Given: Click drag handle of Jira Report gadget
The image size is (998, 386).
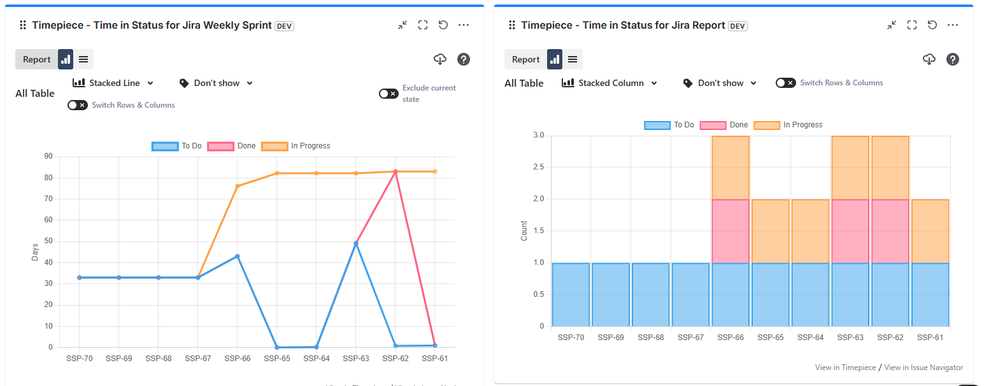Looking at the screenshot, I should 511,25.
